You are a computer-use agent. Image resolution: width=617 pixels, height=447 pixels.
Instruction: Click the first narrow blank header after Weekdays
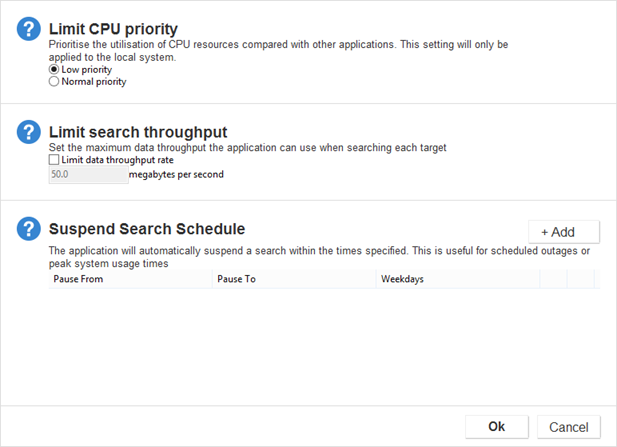(x=553, y=279)
